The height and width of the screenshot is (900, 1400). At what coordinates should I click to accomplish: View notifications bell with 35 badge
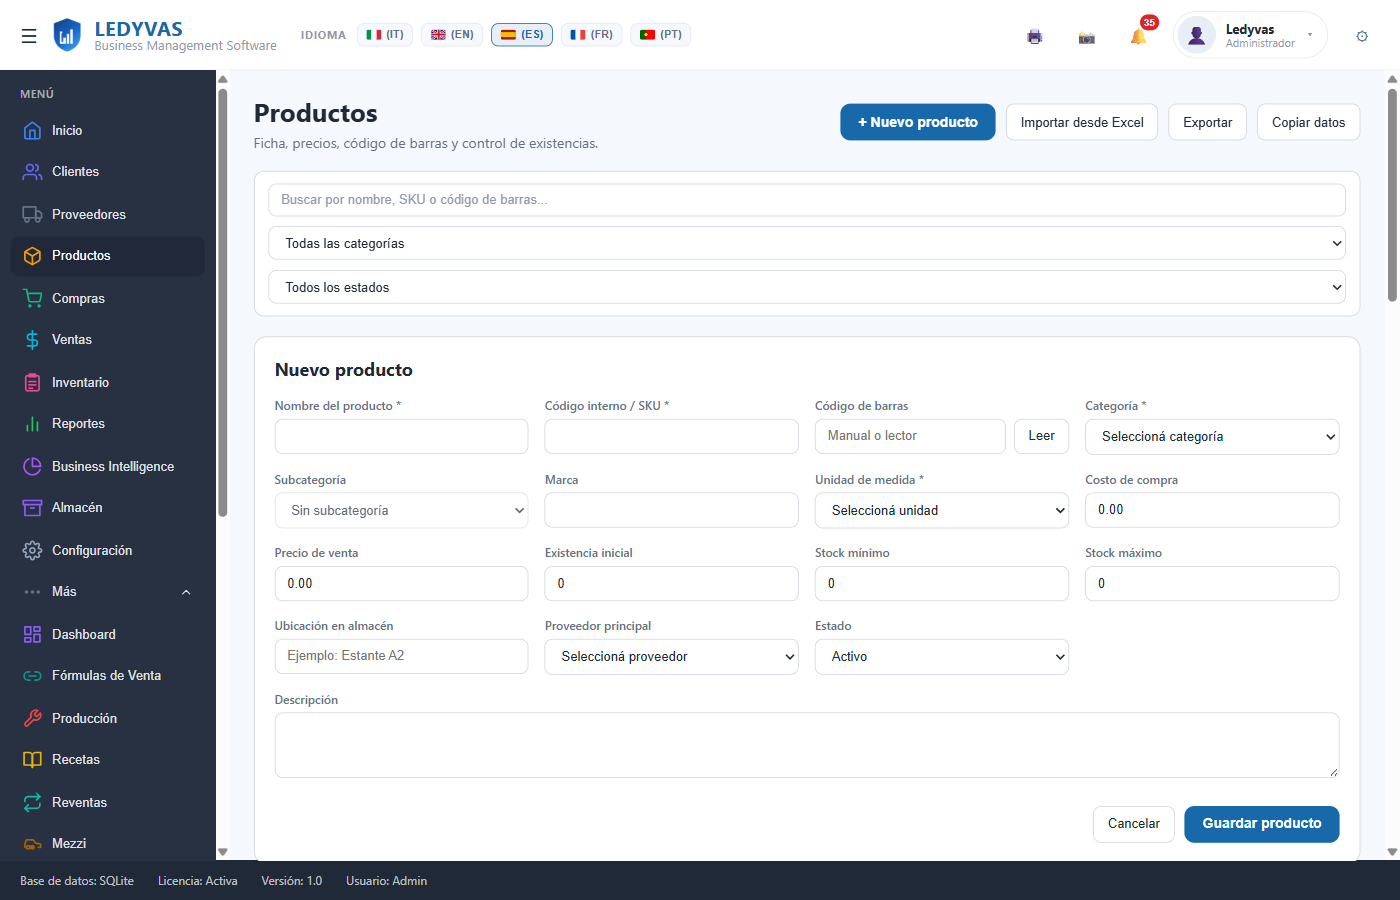click(x=1139, y=36)
